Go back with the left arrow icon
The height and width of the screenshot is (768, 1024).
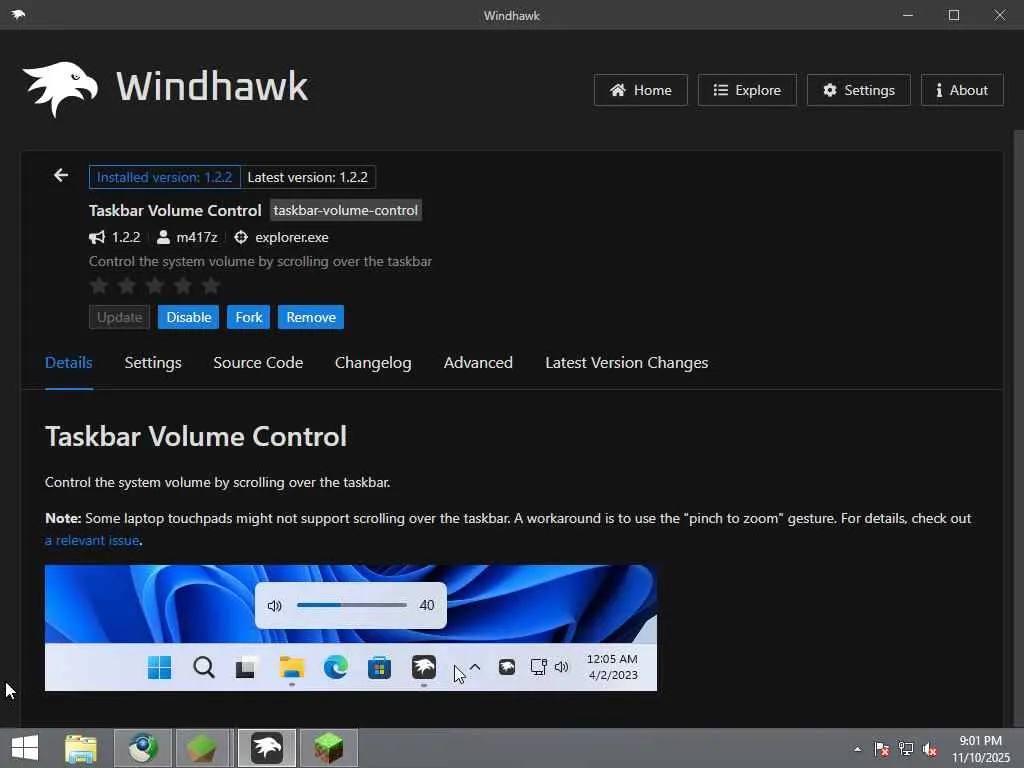[61, 175]
